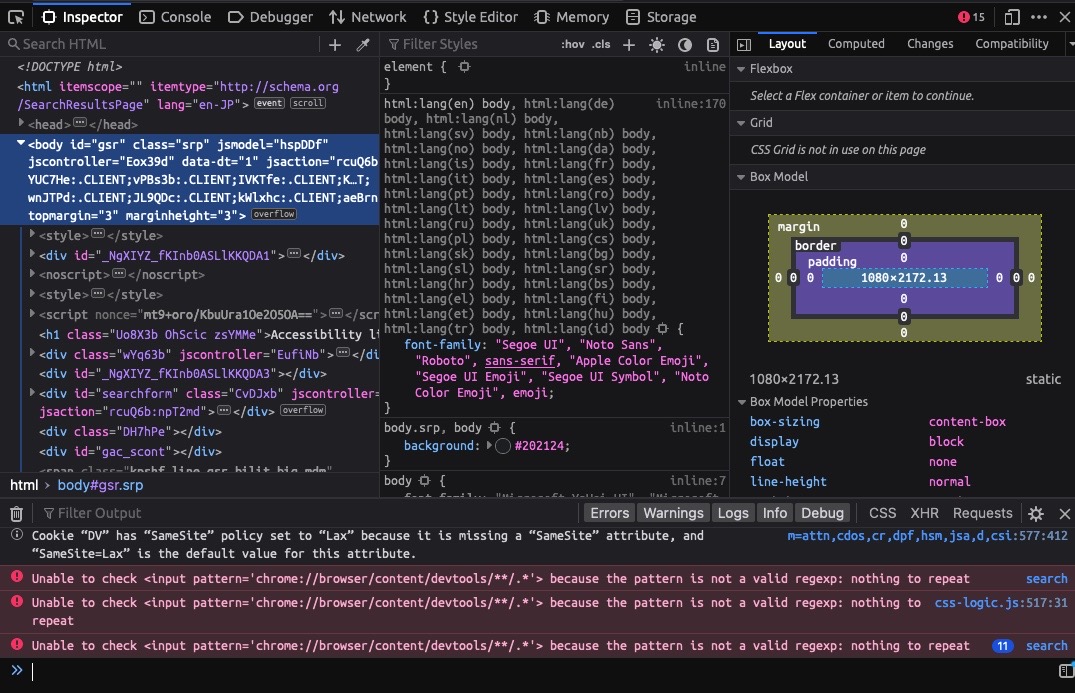
Task: Toggle the XHR console filter
Action: pos(924,513)
